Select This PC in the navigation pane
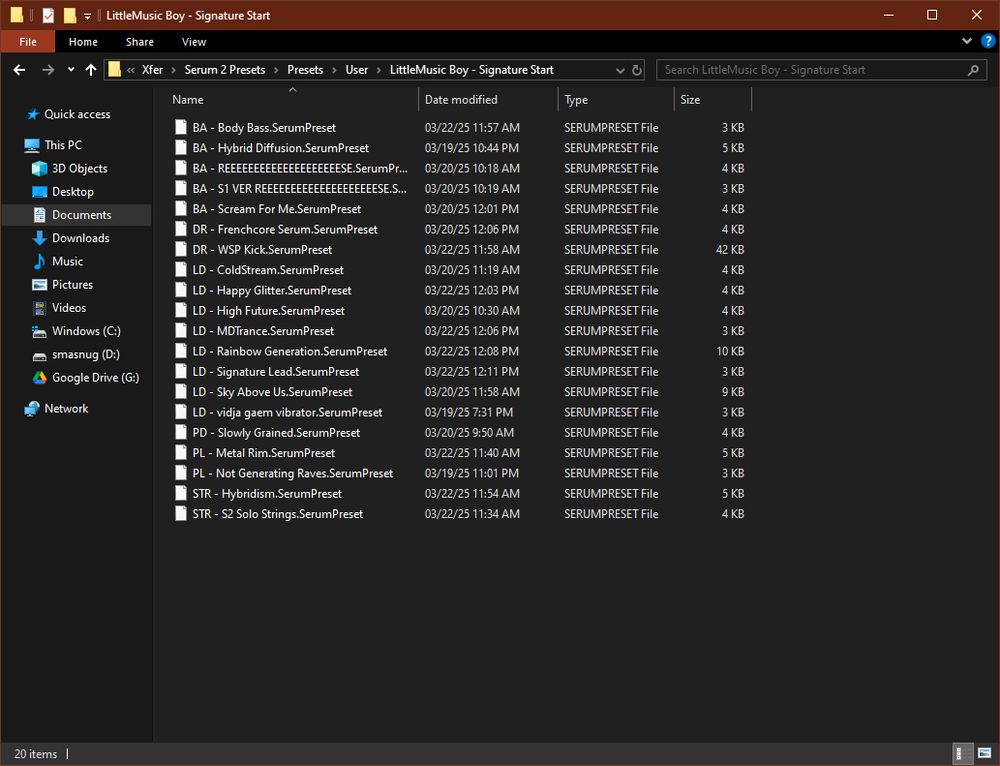1000x766 pixels. 63,145
